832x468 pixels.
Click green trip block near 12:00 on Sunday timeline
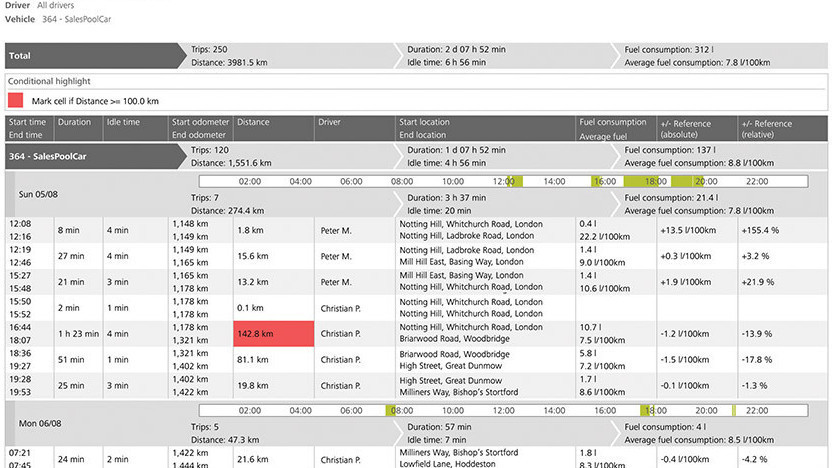pos(516,181)
